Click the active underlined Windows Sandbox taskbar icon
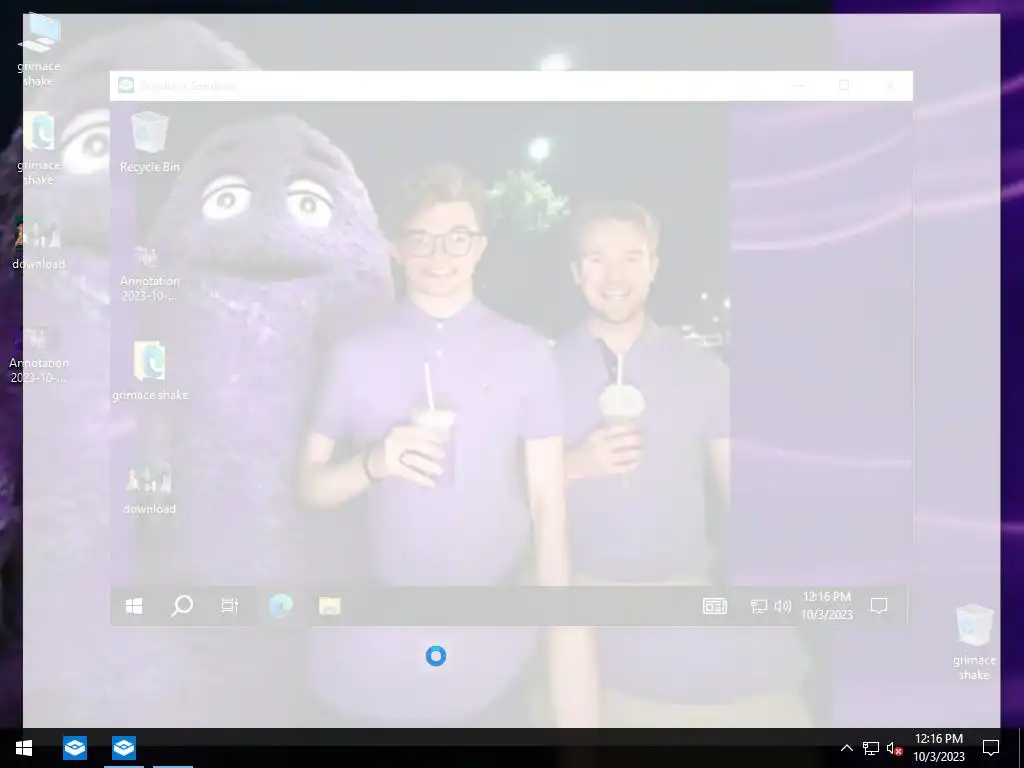Viewport: 1024px width, 768px height. coord(123,748)
